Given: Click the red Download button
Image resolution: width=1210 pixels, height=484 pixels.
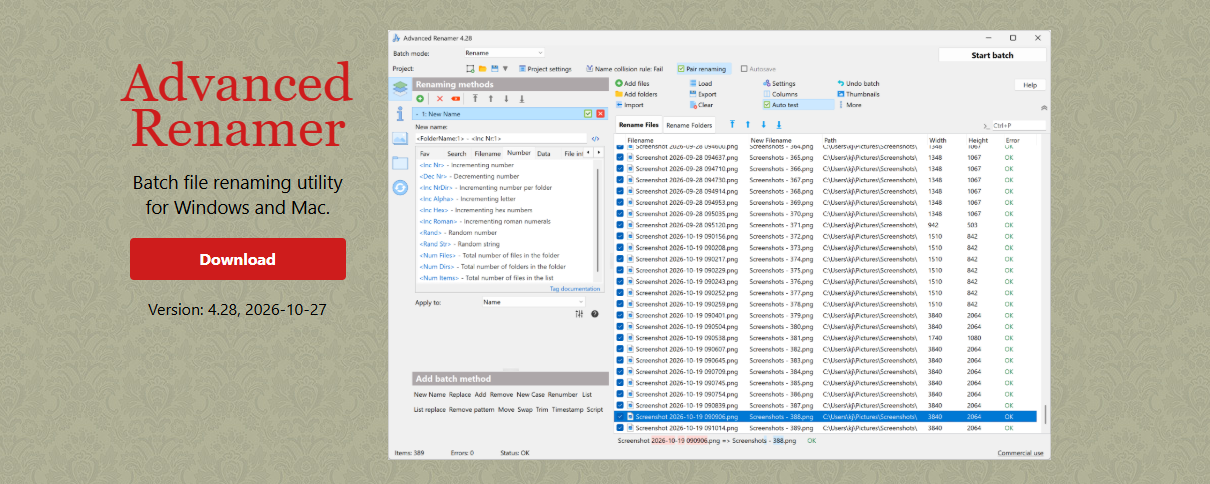Looking at the screenshot, I should (x=238, y=259).
